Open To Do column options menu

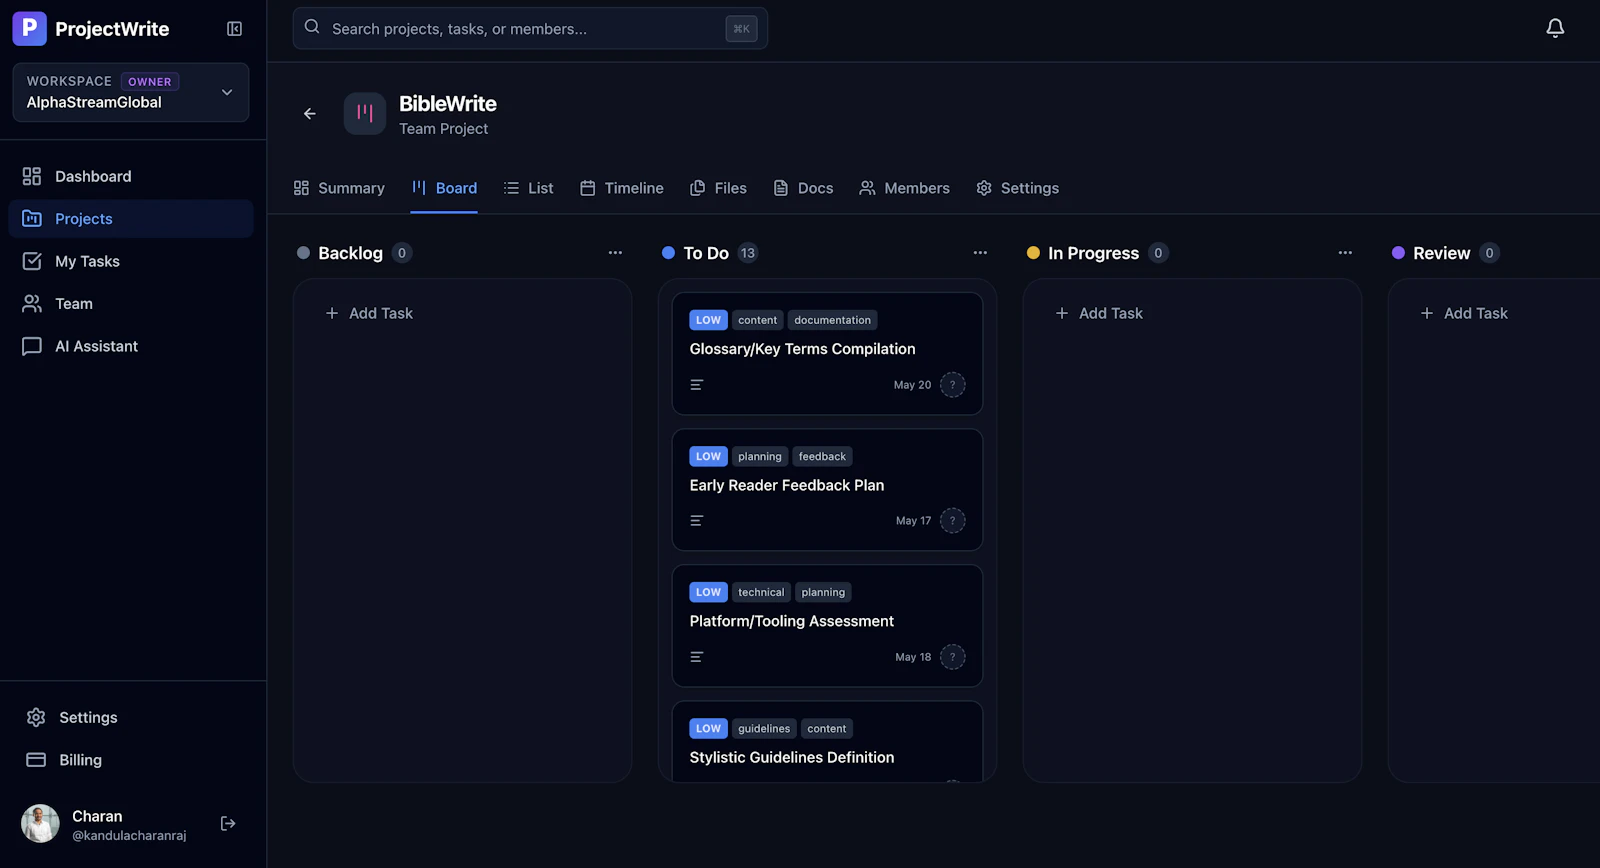[980, 253]
